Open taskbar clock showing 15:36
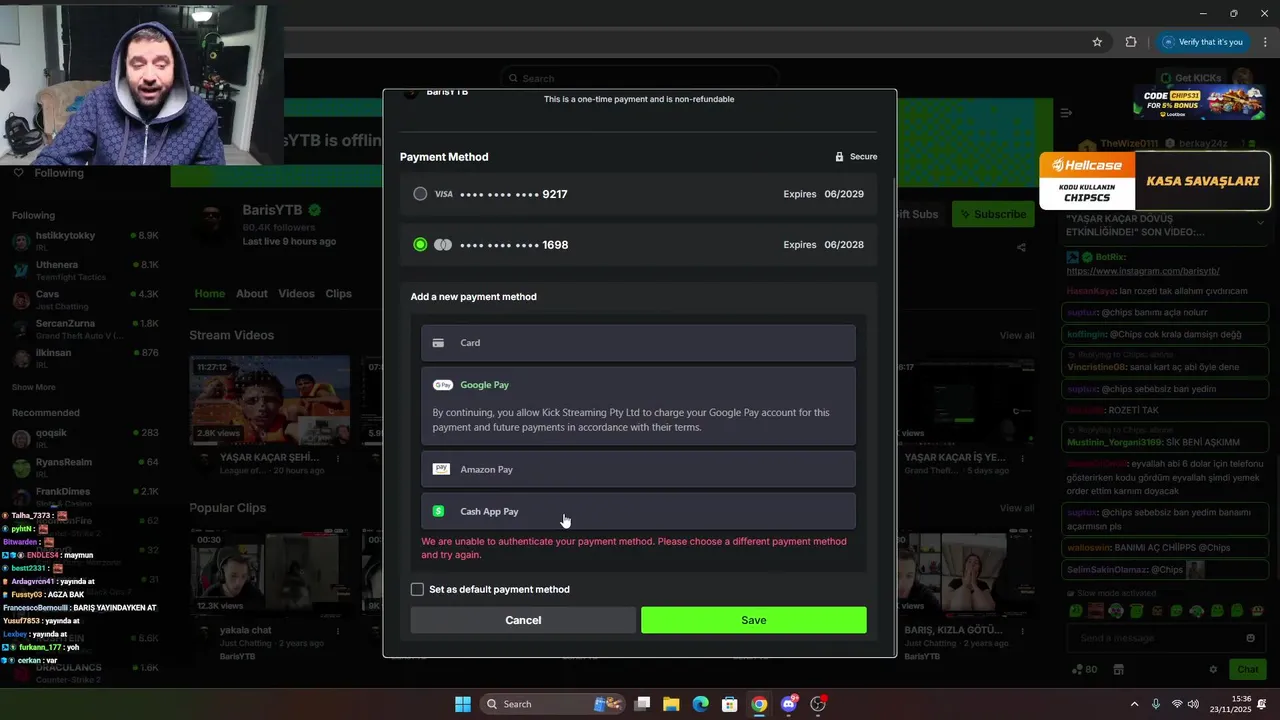Screen dimensions: 1280x720 pos(1231,704)
